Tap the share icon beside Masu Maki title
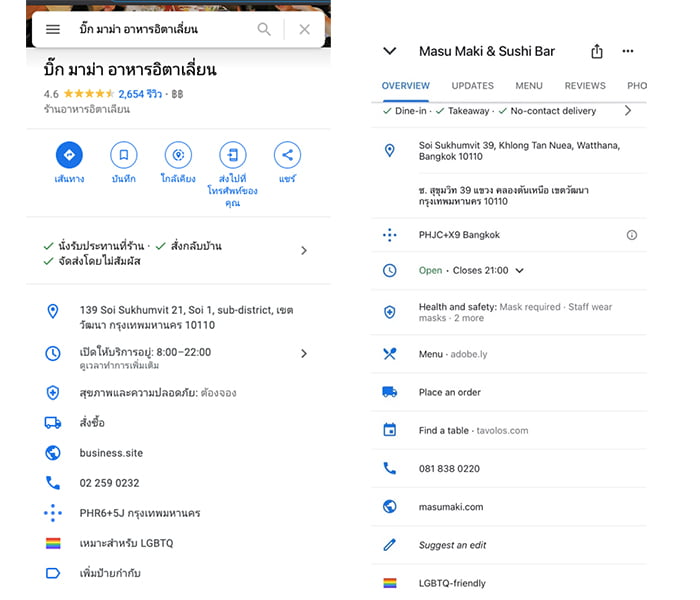700x600 pixels. coord(597,51)
